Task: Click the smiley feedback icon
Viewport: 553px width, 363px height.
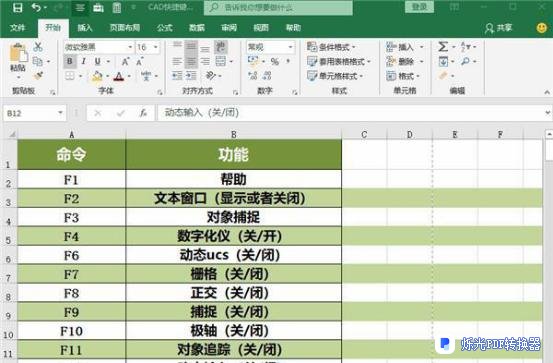Action: coord(541,28)
